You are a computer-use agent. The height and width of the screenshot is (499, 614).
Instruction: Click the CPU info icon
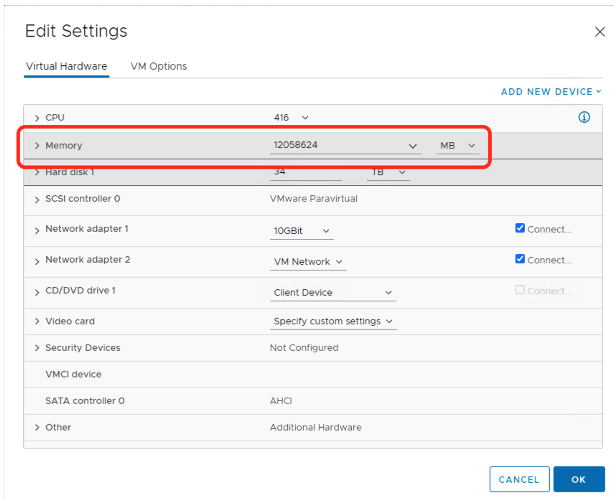[x=584, y=118]
